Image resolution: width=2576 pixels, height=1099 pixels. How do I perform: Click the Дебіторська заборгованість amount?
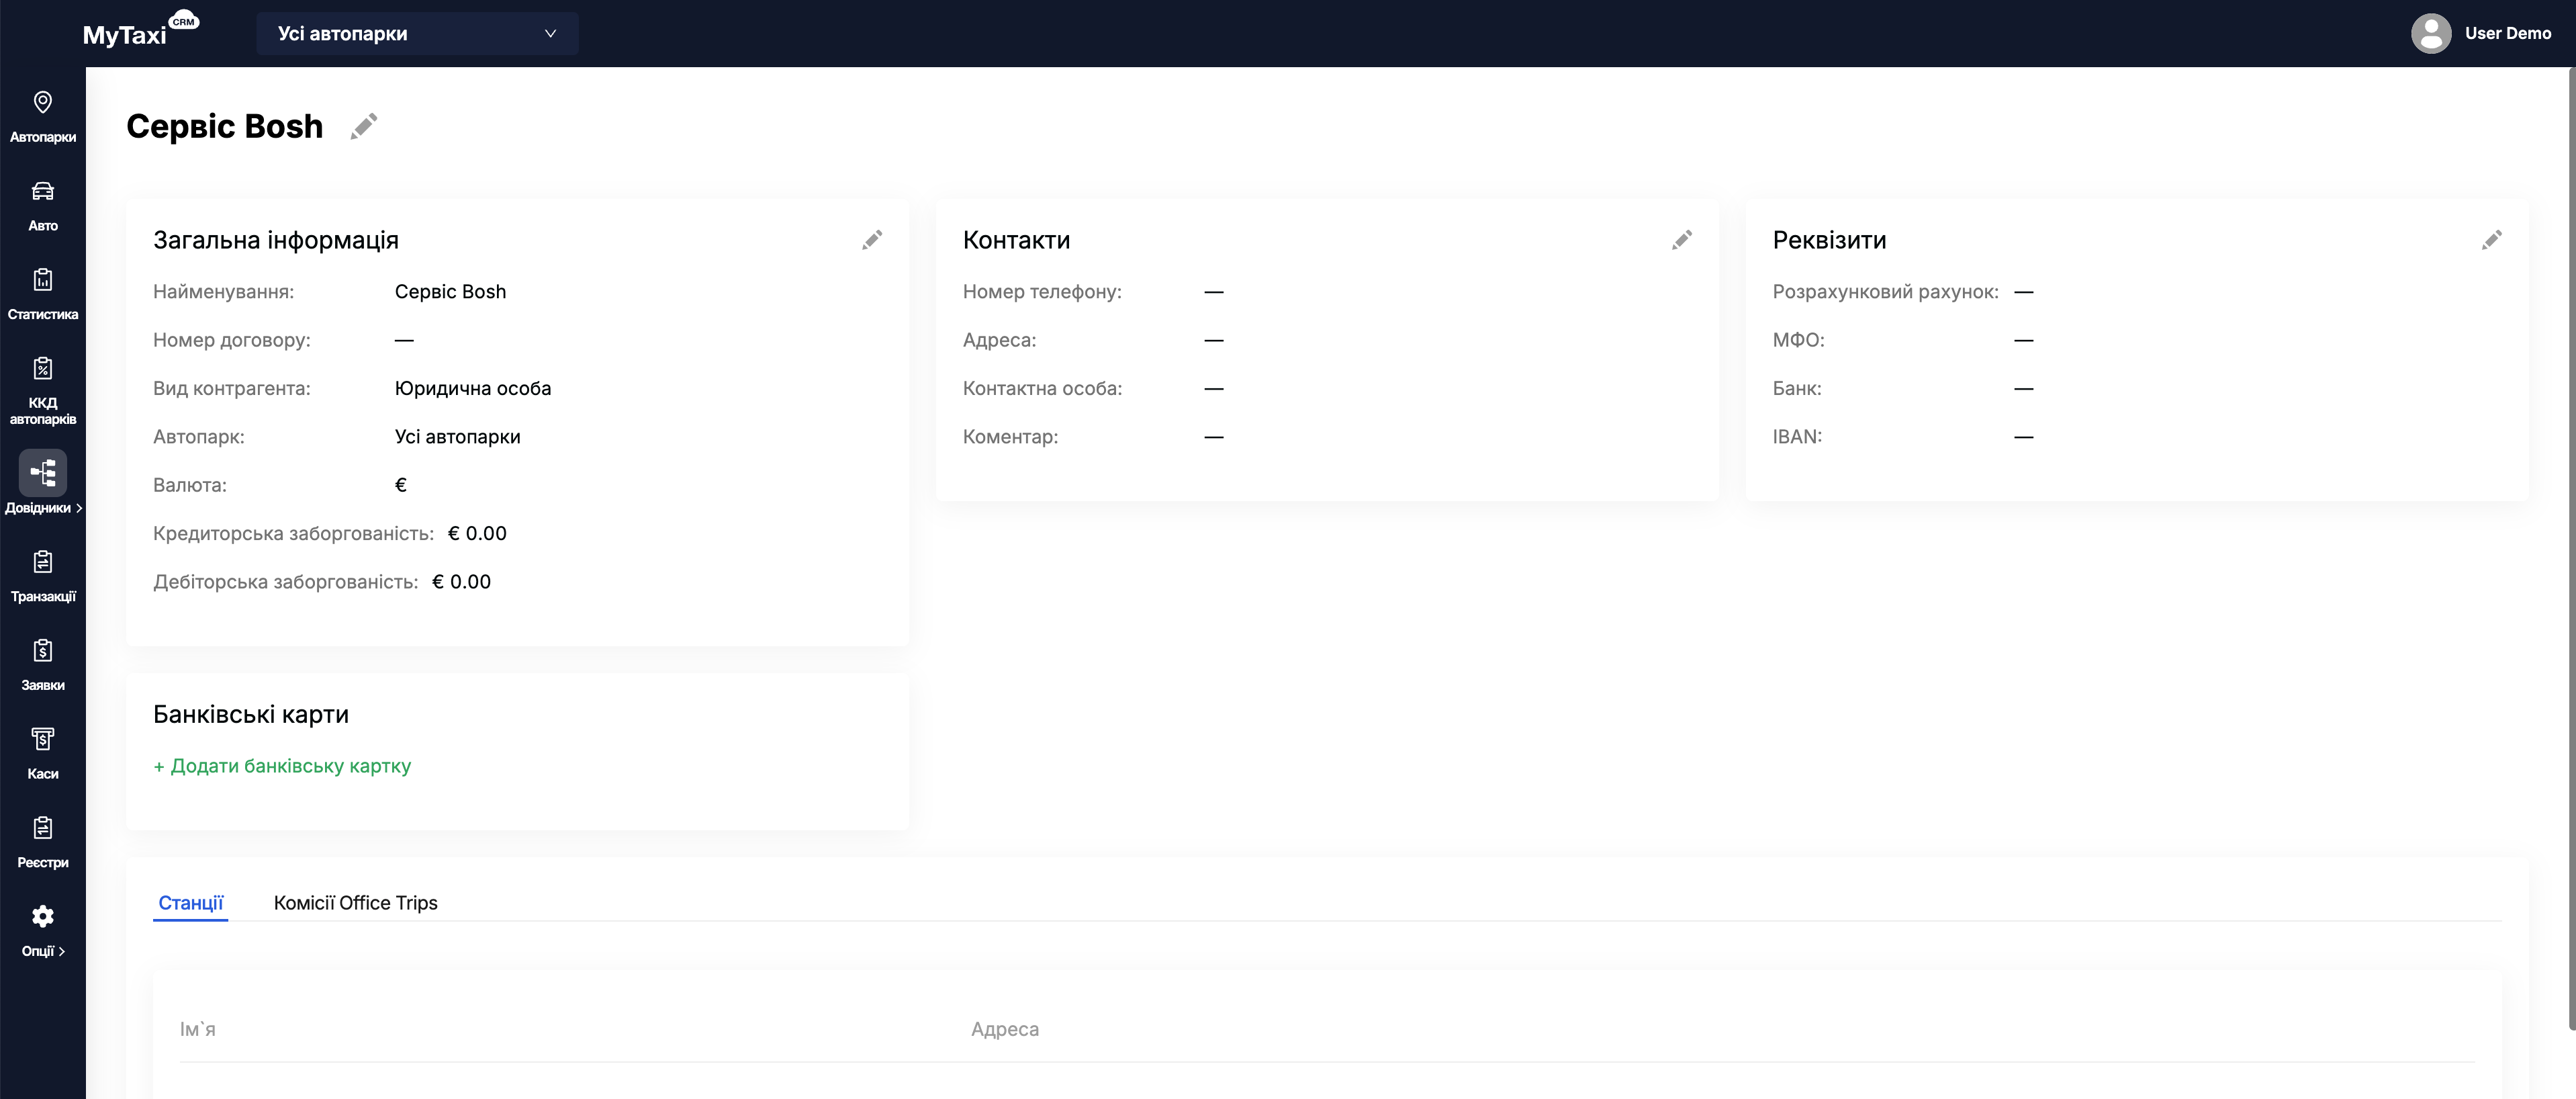[x=461, y=582]
